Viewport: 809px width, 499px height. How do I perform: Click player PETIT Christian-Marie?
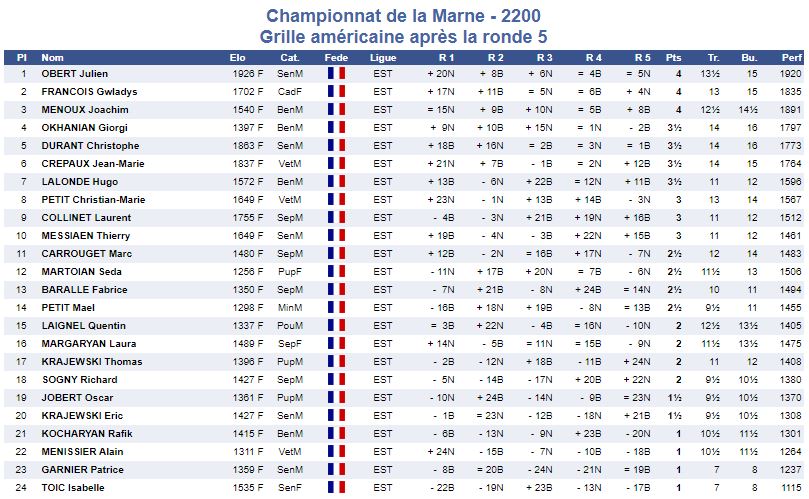coord(93,200)
